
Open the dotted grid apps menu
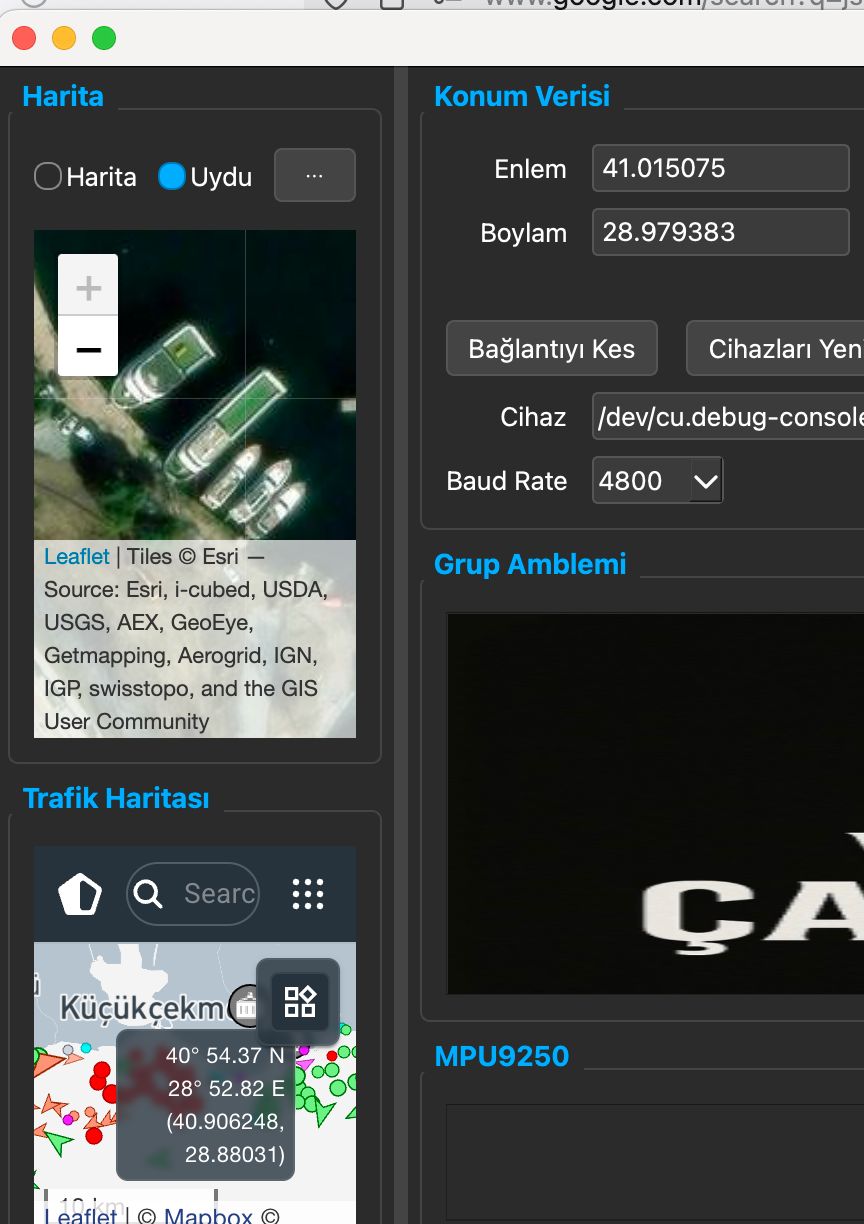pos(308,894)
